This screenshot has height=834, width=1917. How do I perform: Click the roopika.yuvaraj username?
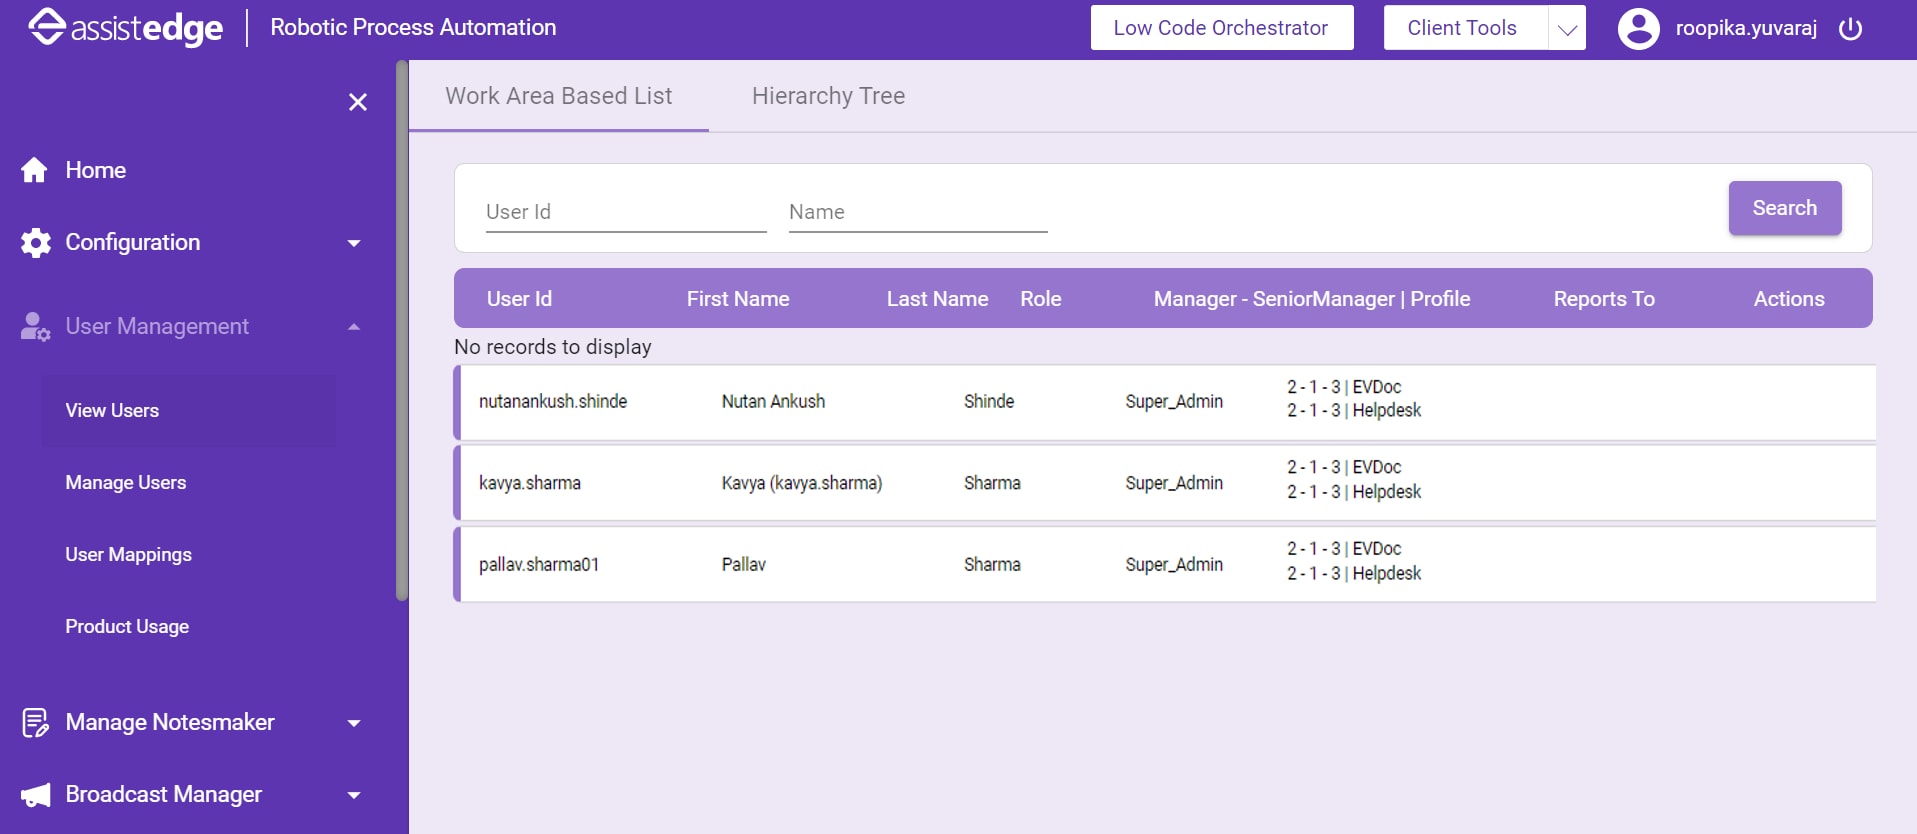tap(1746, 28)
